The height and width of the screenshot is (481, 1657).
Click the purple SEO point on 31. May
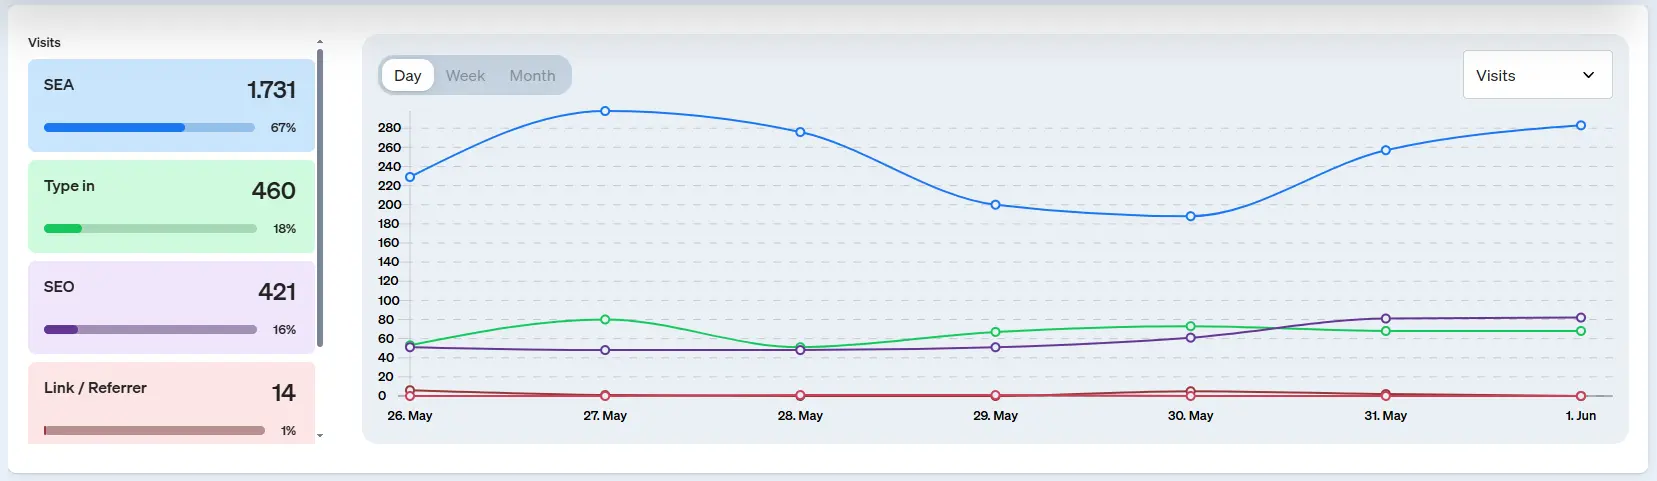point(1385,319)
